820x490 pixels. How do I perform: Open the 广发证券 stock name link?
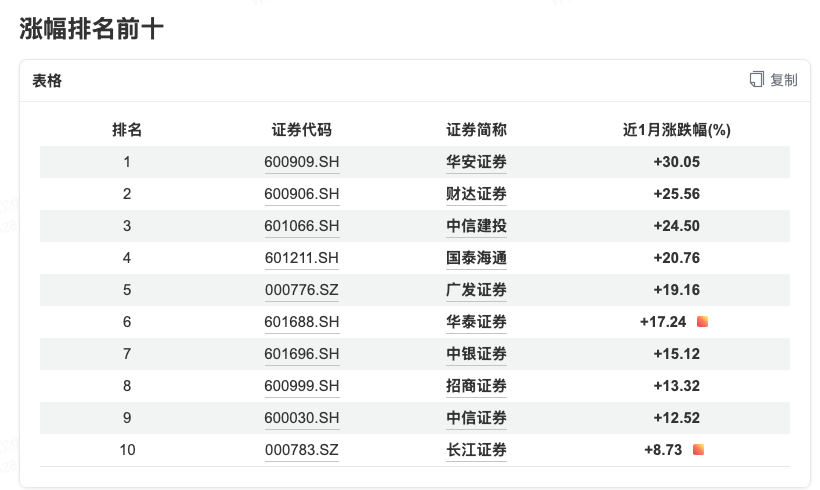[x=476, y=290]
